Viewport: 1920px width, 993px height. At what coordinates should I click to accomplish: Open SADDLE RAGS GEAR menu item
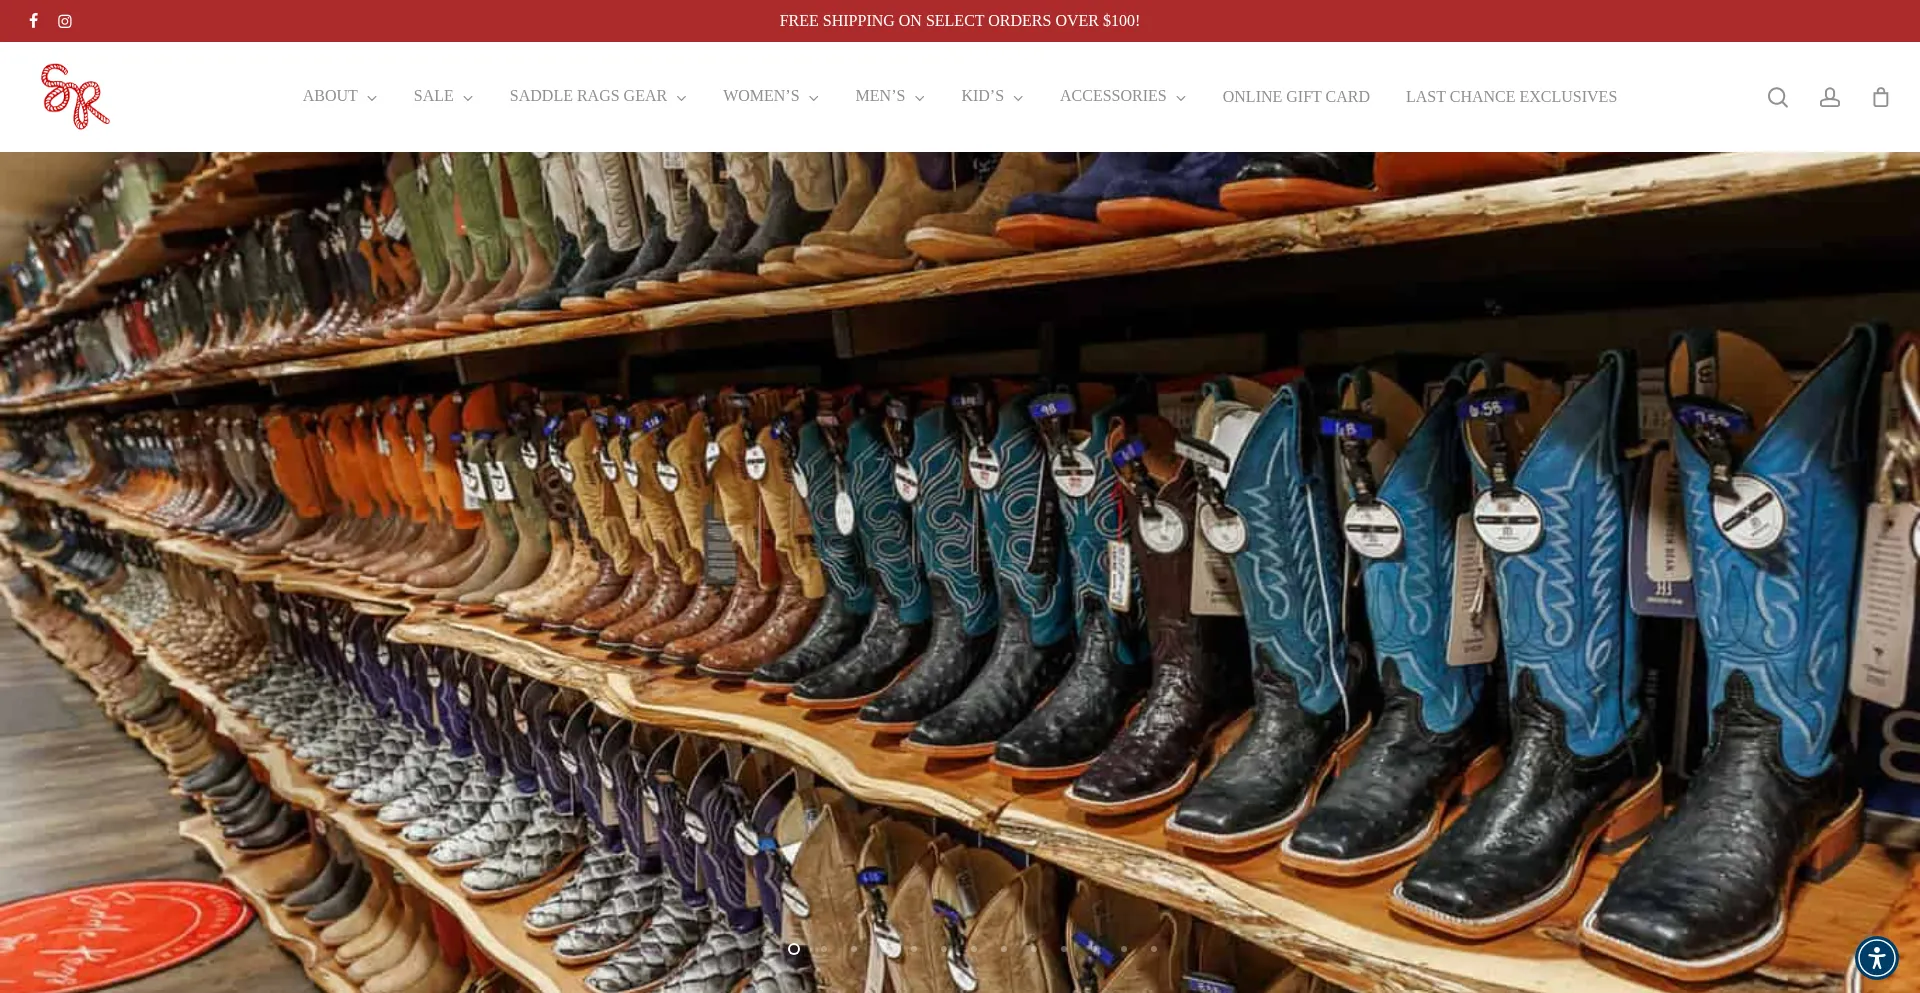pos(588,96)
